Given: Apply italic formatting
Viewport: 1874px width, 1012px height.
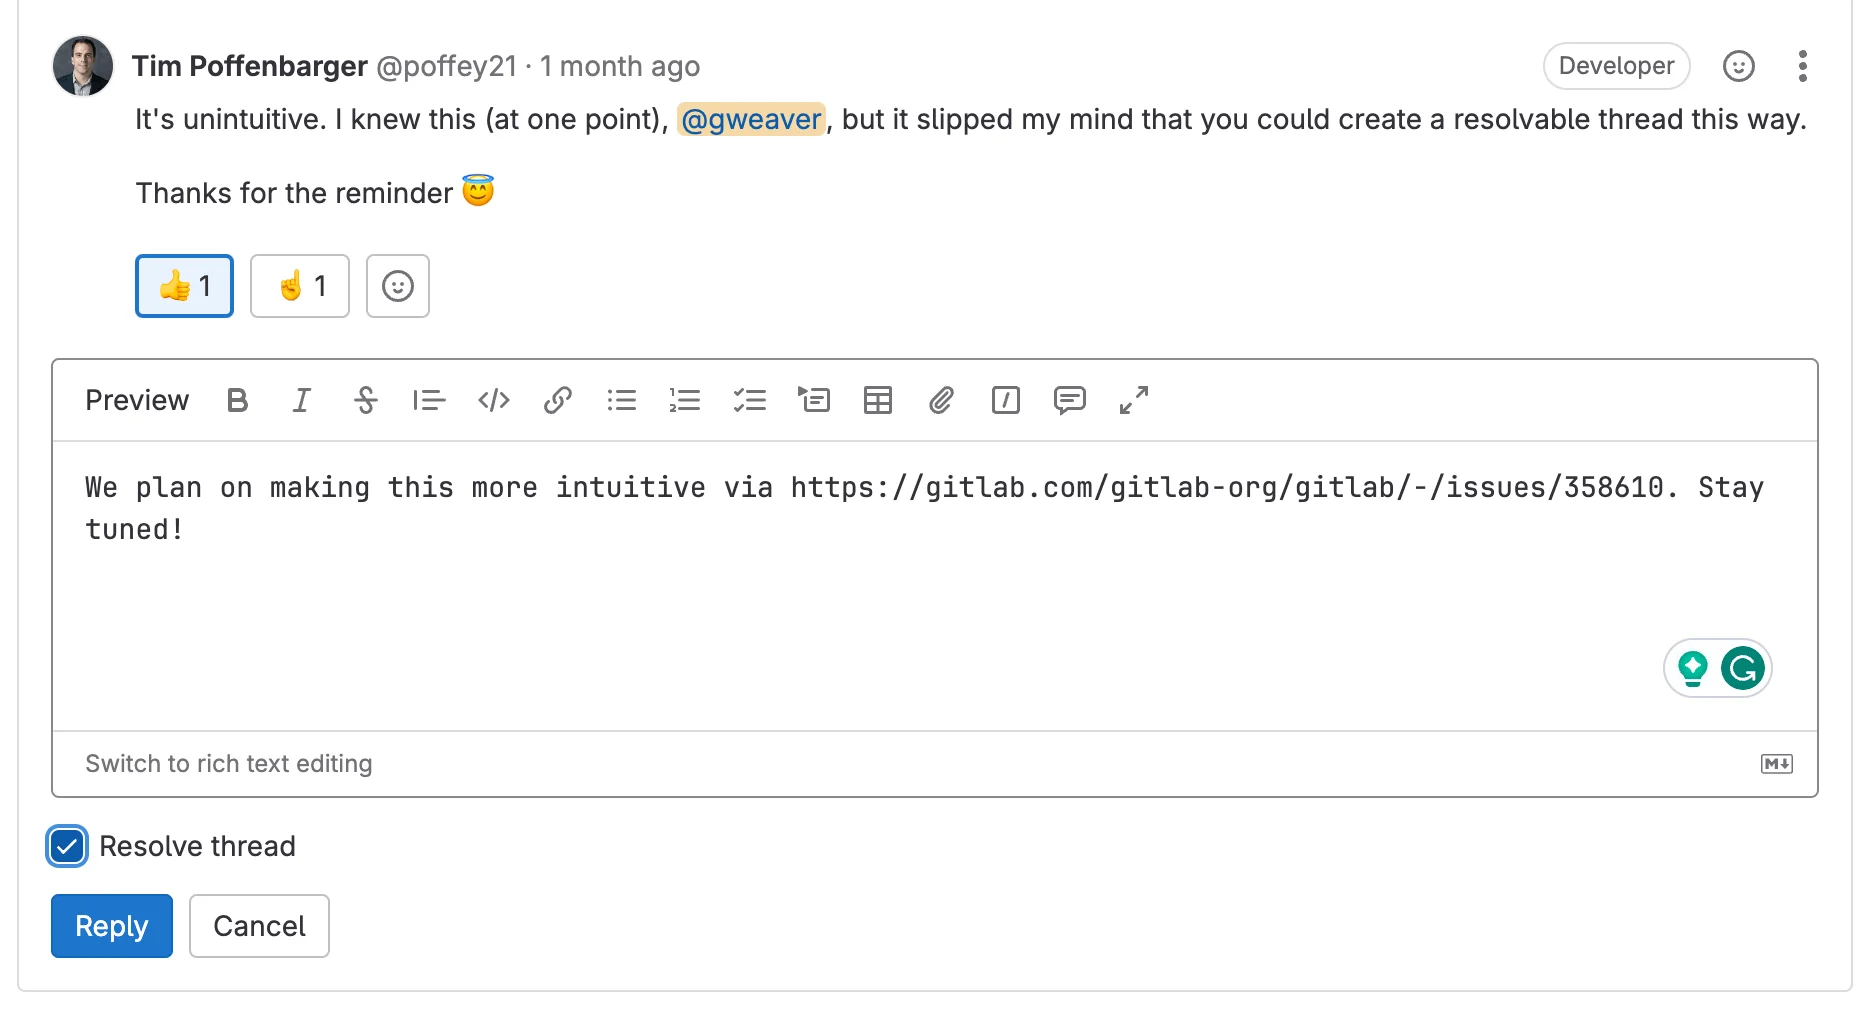Looking at the screenshot, I should pyautogui.click(x=301, y=400).
